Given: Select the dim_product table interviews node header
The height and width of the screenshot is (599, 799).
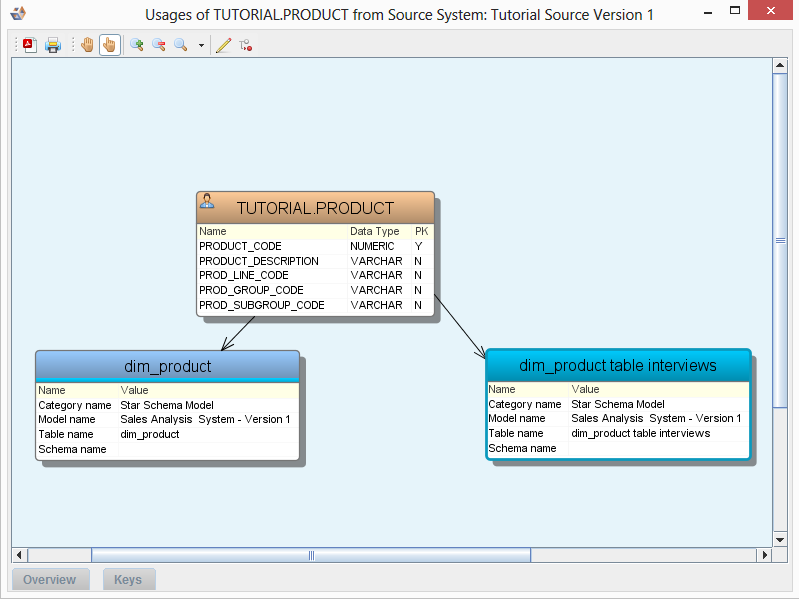Looking at the screenshot, I should pyautogui.click(x=617, y=365).
